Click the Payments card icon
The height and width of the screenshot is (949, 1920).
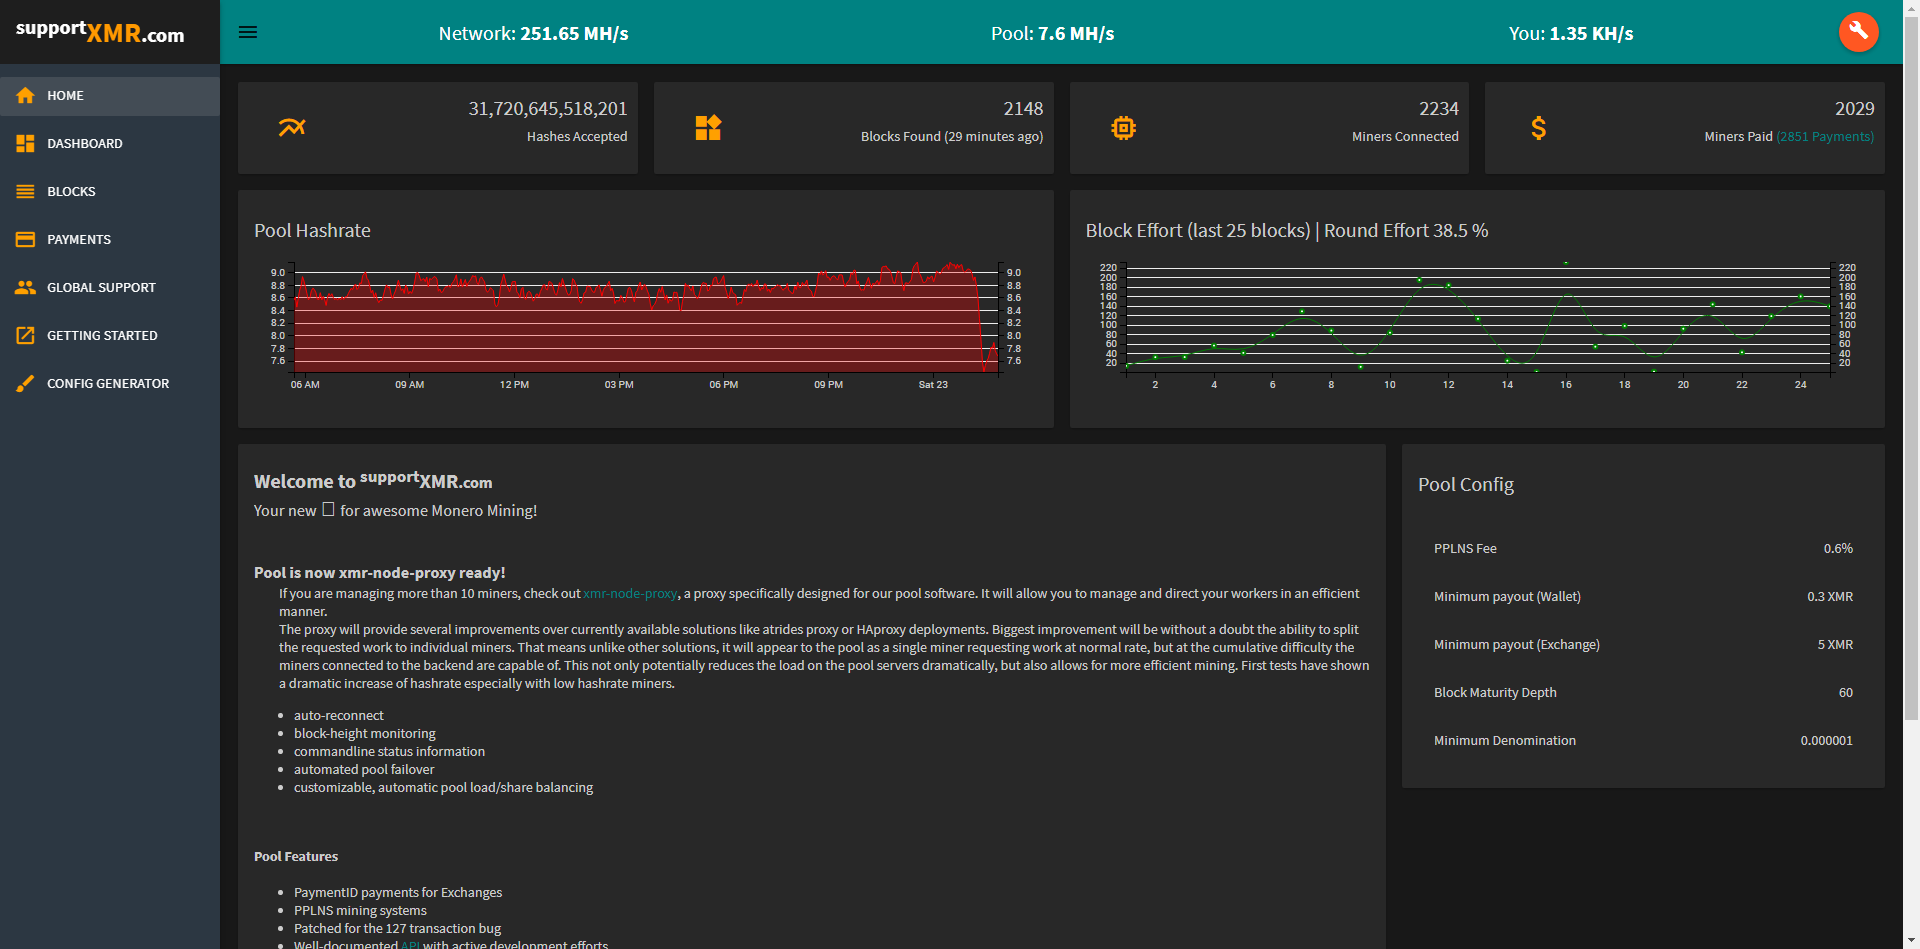(x=25, y=240)
